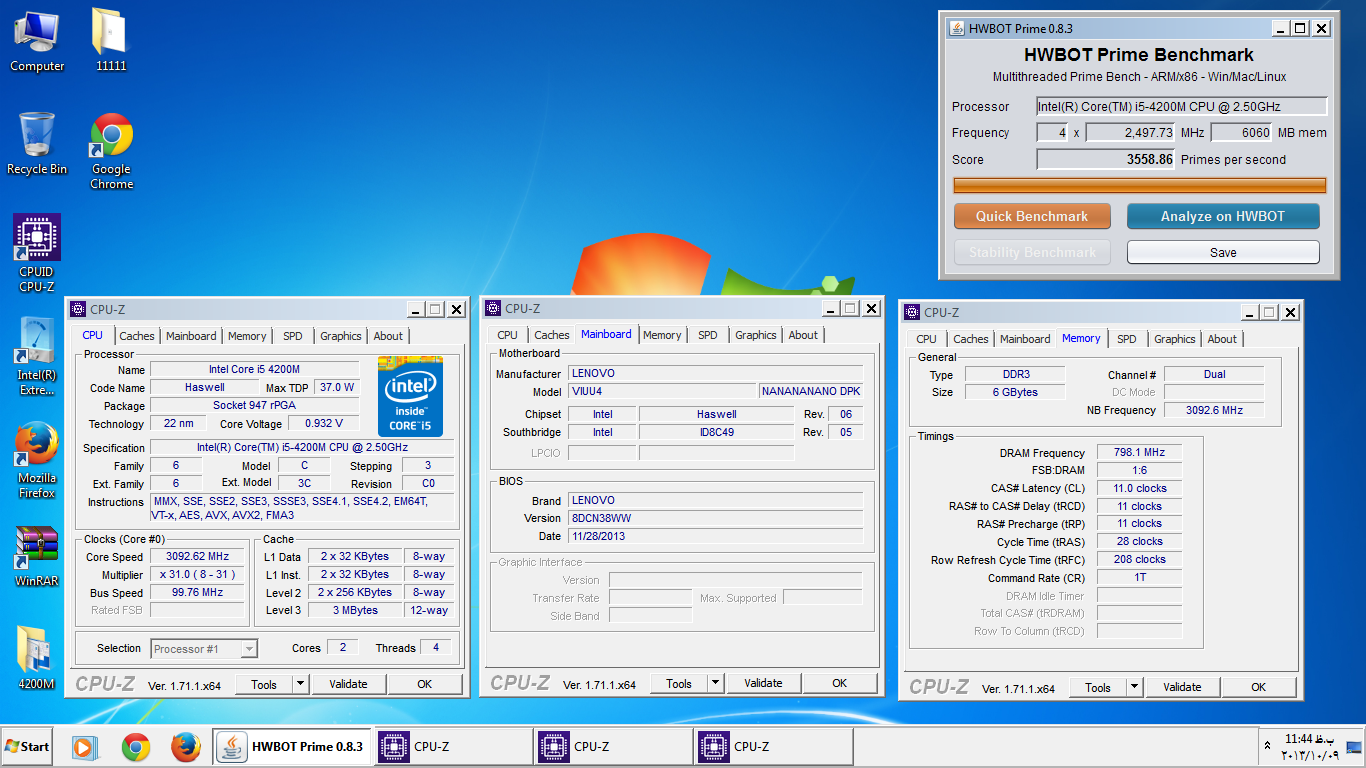The image size is (1366, 768).
Task: Switch to the HWBOT Prime 0.8.3 taskbar item
Action: 292,747
